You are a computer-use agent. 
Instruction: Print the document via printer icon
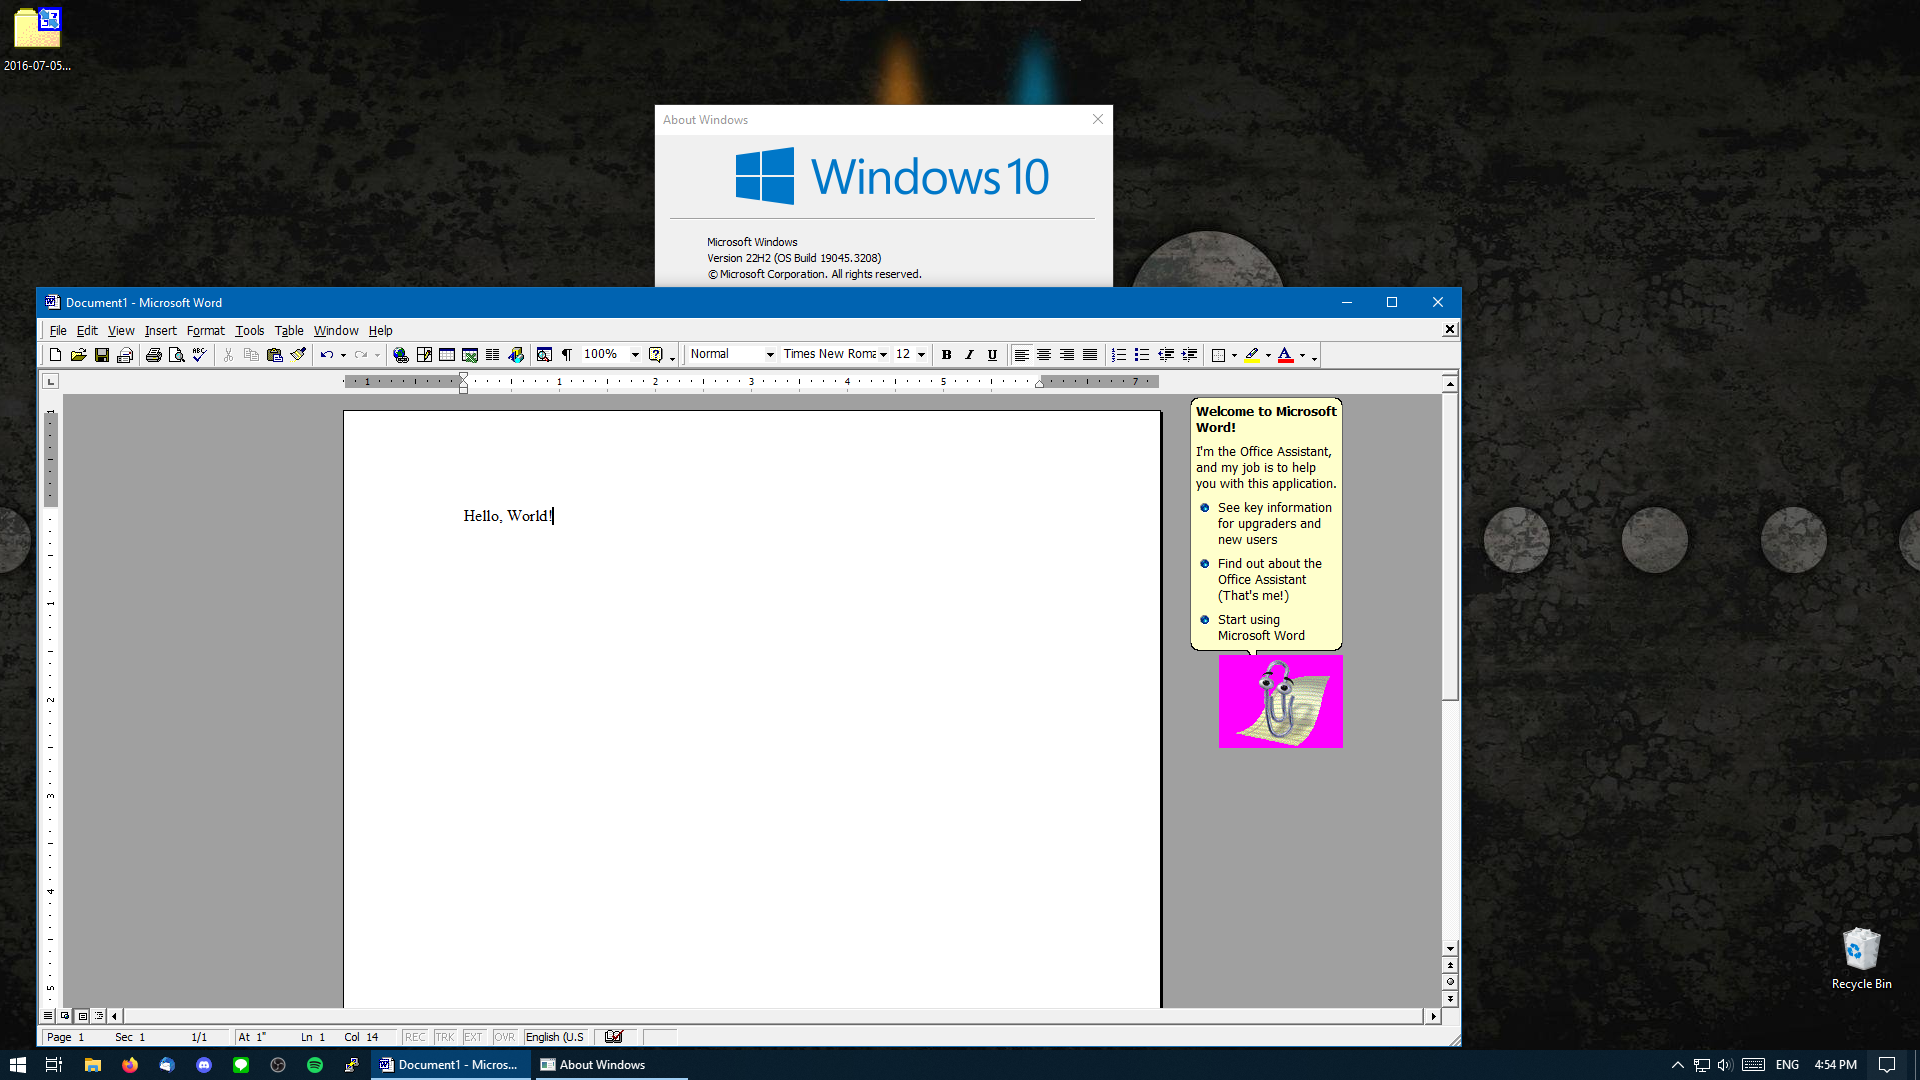(153, 355)
